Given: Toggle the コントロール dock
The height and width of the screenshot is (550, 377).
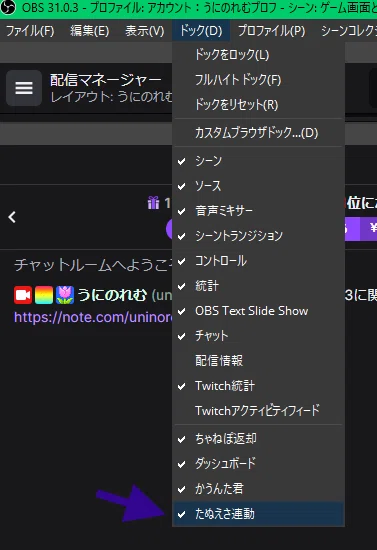Looking at the screenshot, I should pos(258,261).
